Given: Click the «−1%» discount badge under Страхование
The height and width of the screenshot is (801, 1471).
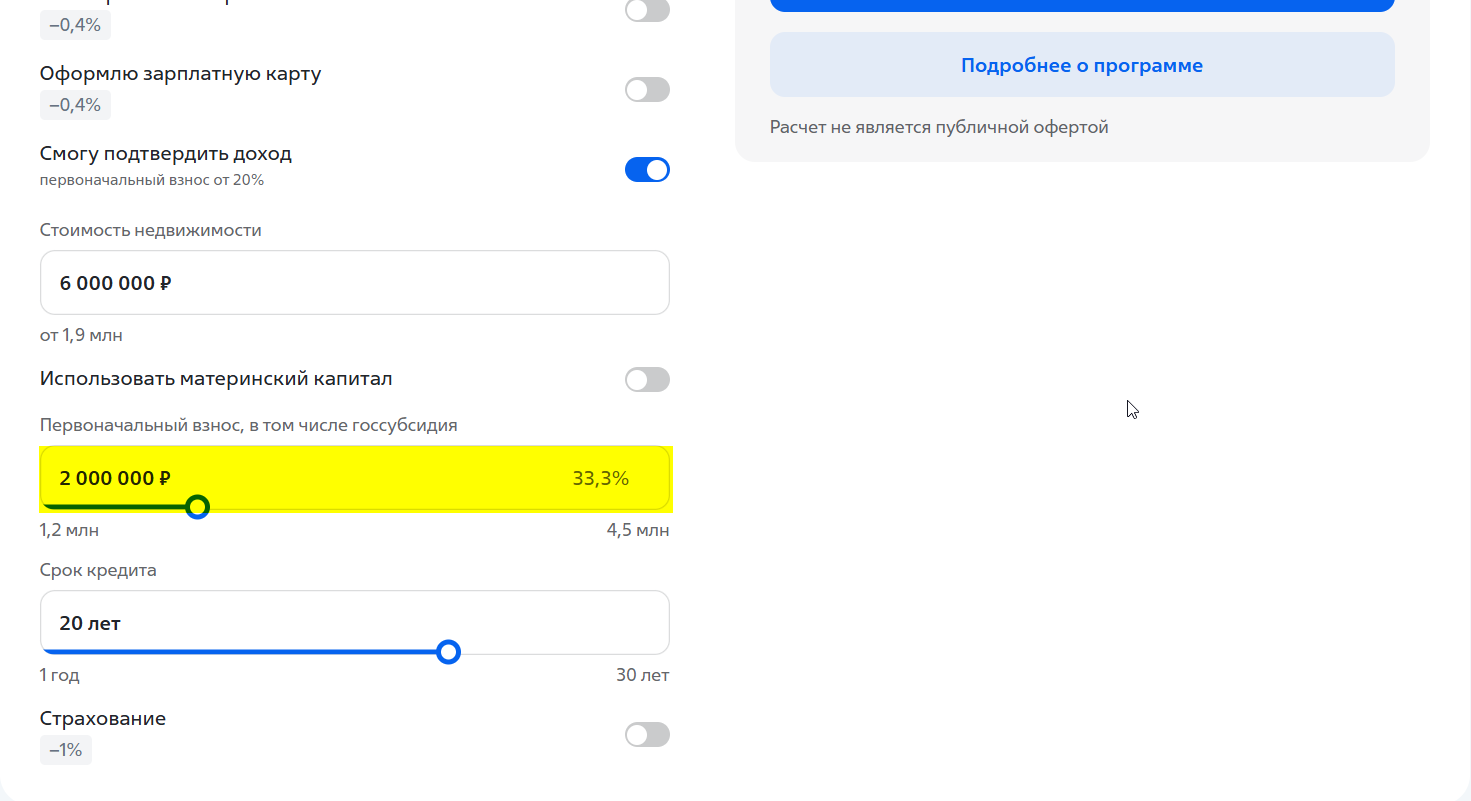Looking at the screenshot, I should pyautogui.click(x=64, y=749).
